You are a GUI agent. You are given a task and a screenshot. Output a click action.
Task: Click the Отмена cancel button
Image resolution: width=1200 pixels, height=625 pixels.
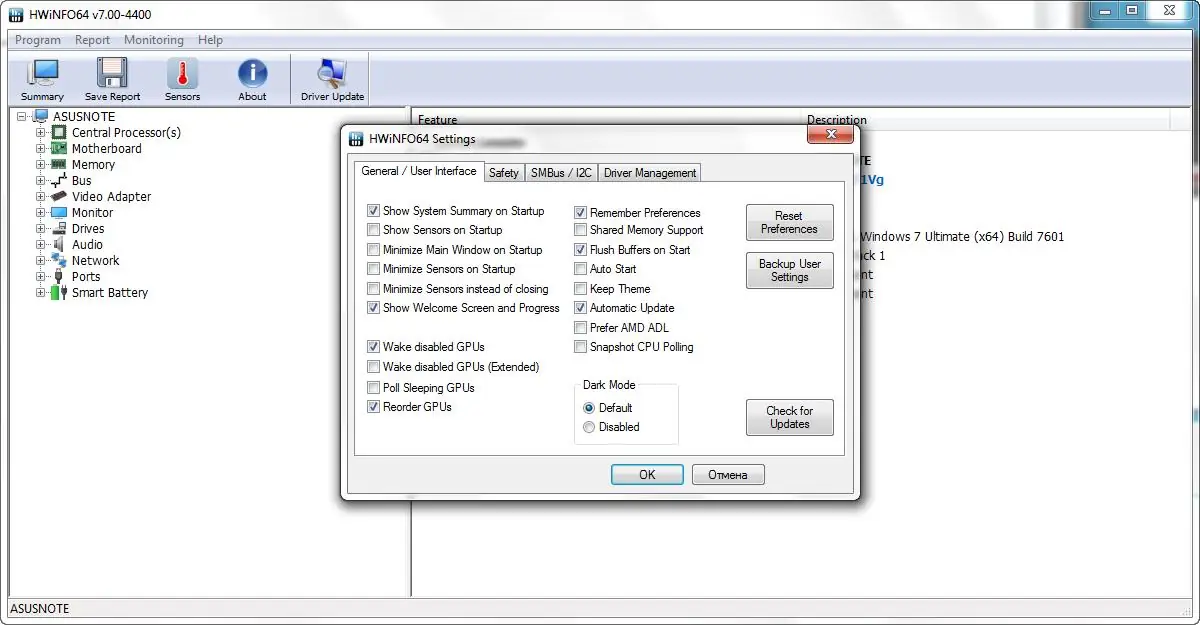point(728,474)
